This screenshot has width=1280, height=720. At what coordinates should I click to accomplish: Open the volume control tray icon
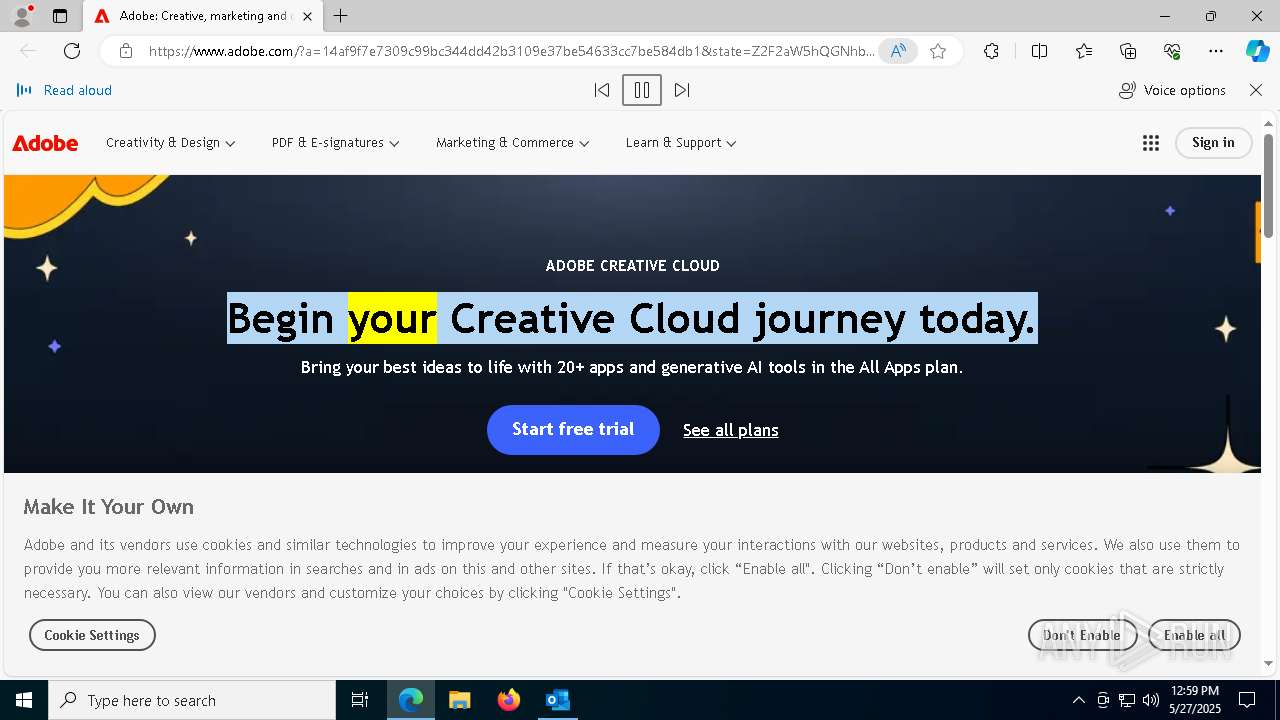(x=1151, y=700)
